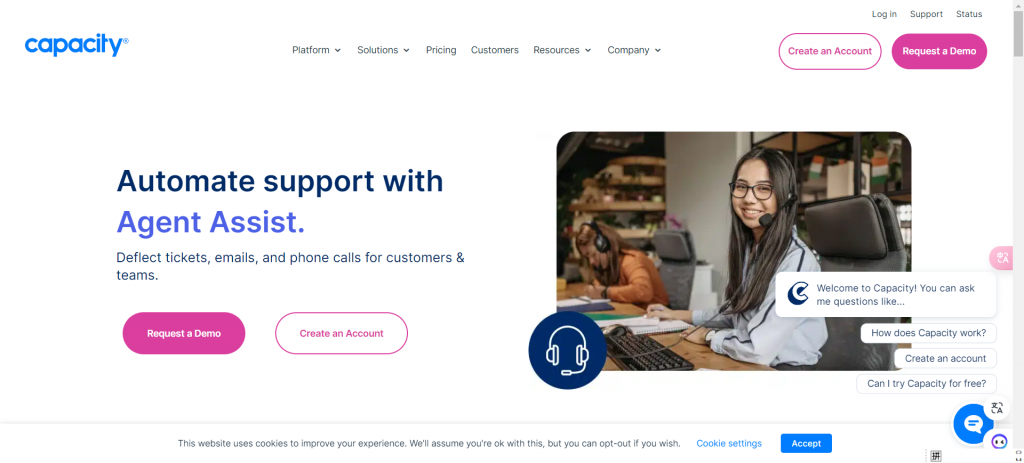The height and width of the screenshot is (463, 1024).
Task: Expand the Platform dropdown menu
Action: point(317,50)
